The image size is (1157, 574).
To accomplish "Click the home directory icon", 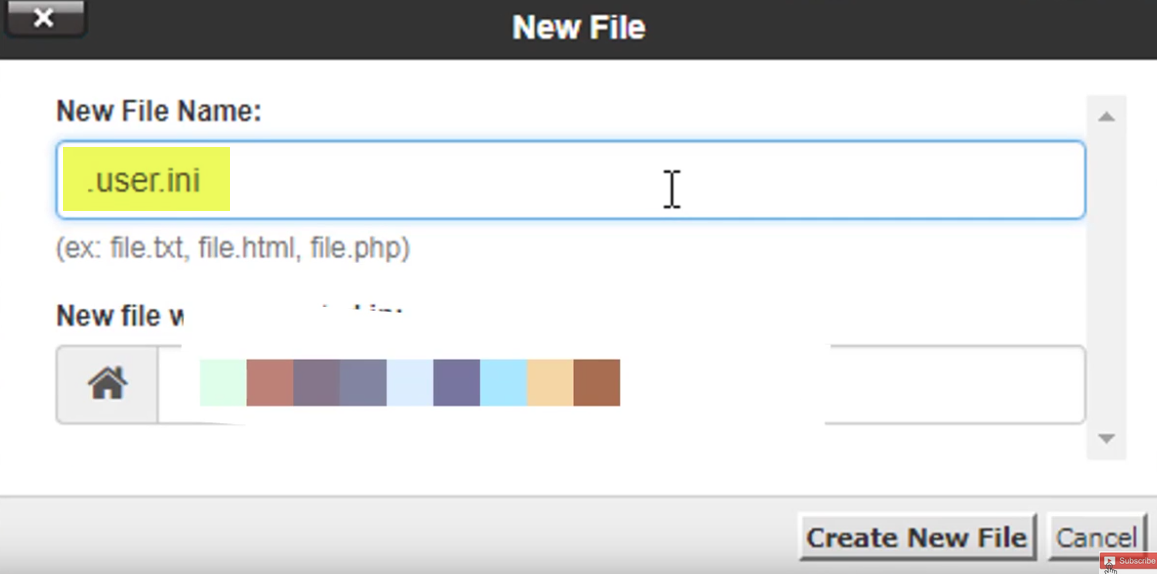I will [x=107, y=384].
